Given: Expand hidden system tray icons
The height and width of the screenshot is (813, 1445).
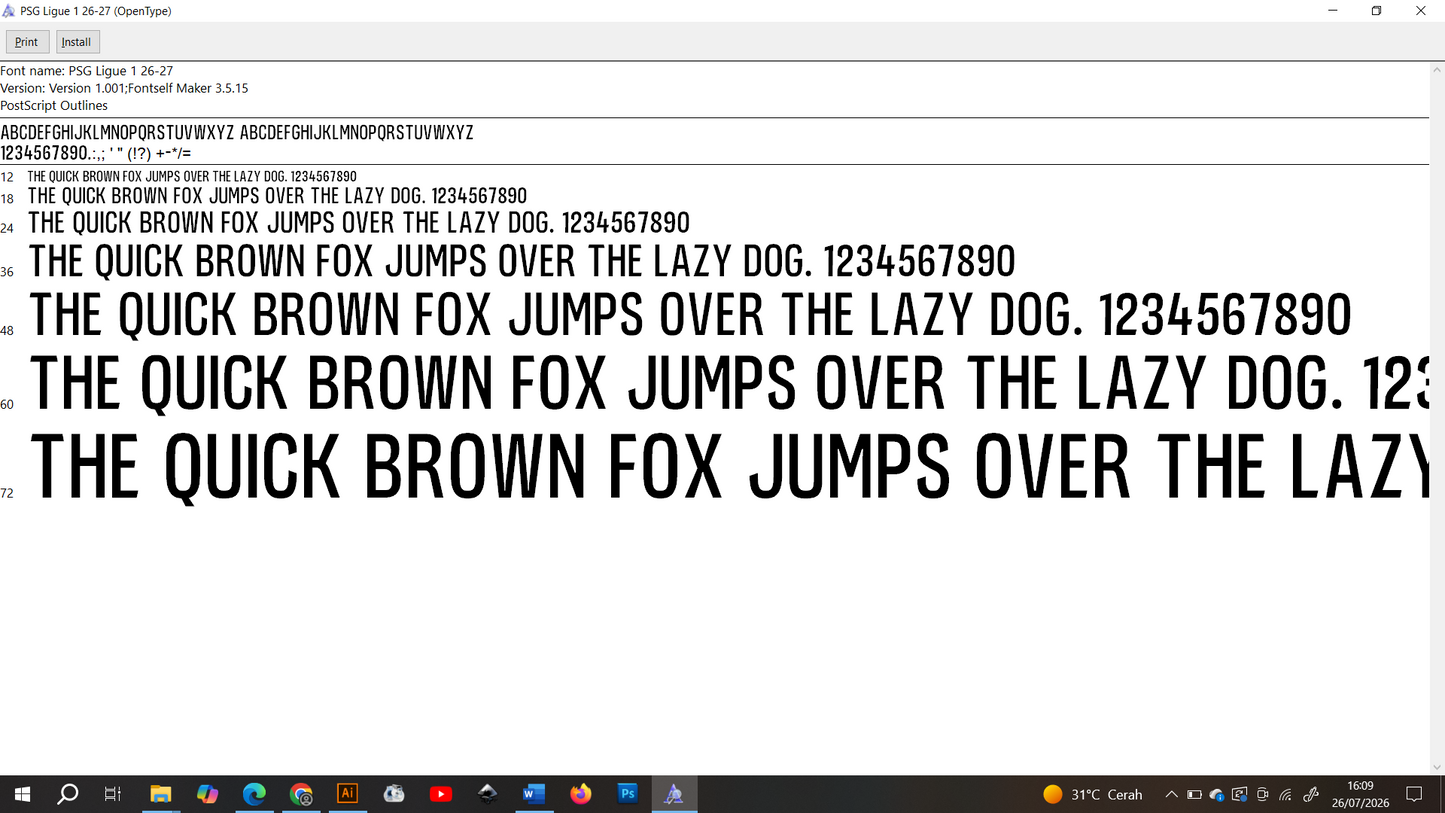Looking at the screenshot, I should pos(1171,795).
